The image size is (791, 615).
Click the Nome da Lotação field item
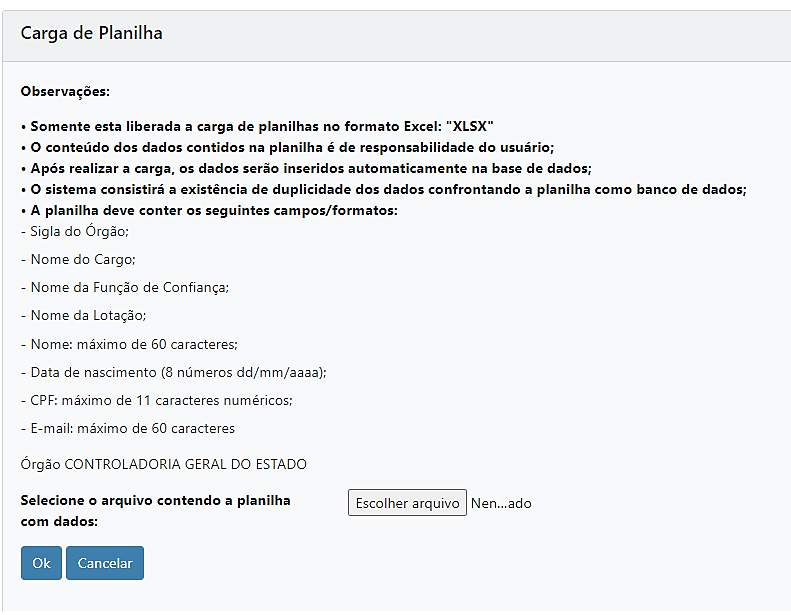click(84, 315)
